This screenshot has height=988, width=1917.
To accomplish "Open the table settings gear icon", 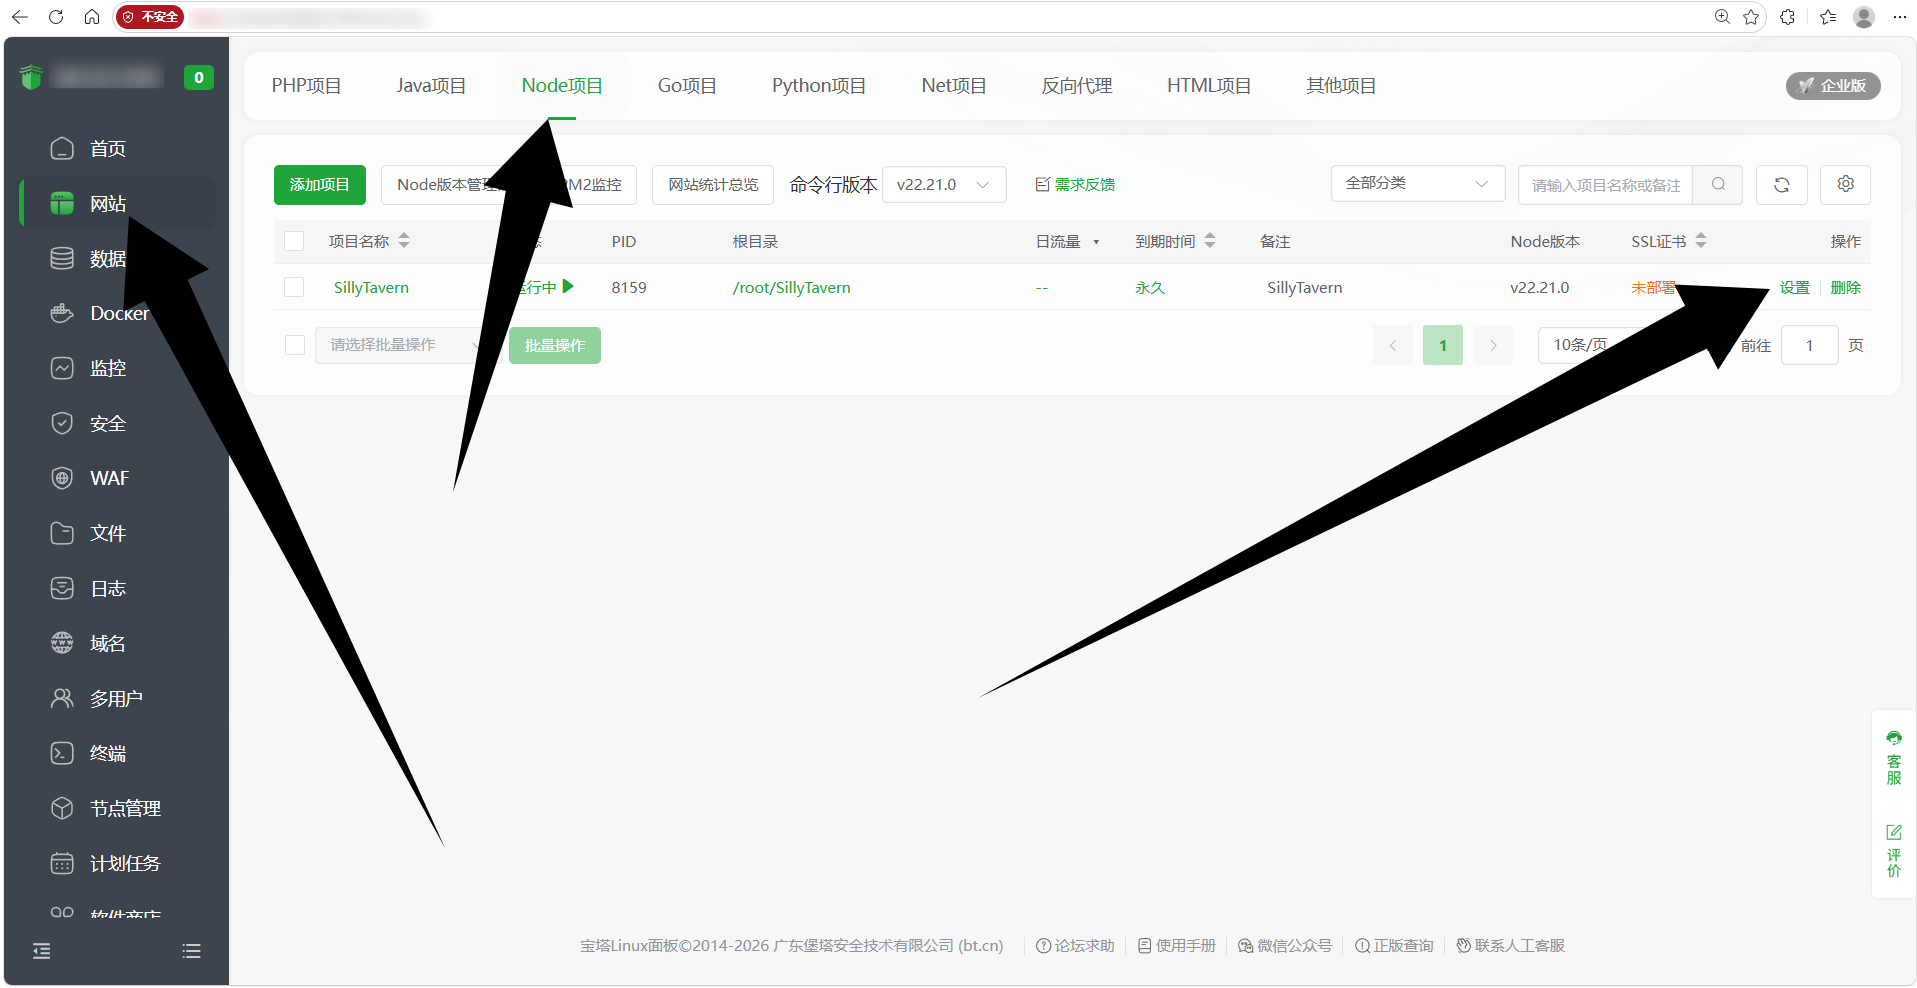I will 1845,185.
